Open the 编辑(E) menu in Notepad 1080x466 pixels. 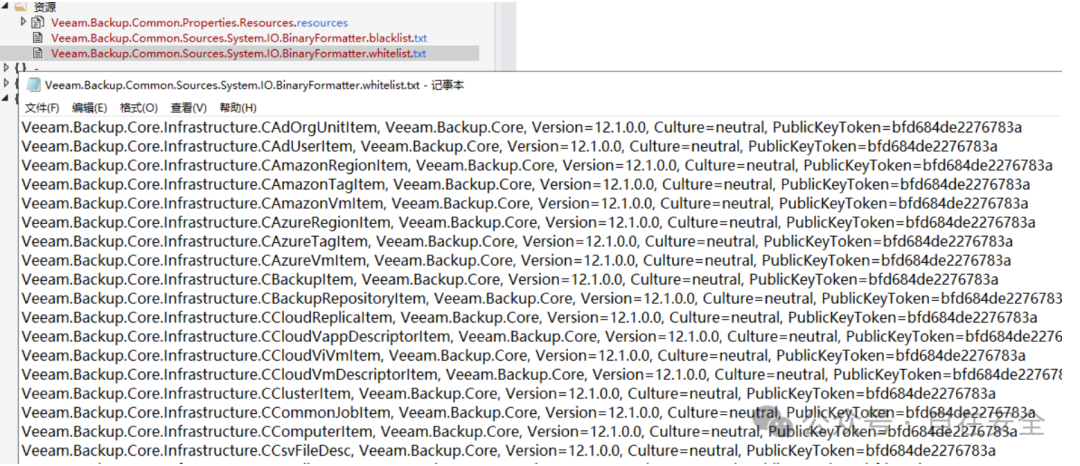90,108
